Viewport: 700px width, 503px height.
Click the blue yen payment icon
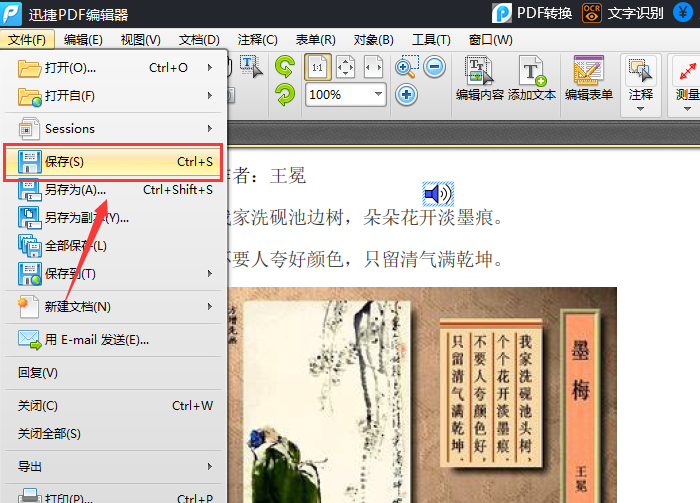click(x=683, y=12)
